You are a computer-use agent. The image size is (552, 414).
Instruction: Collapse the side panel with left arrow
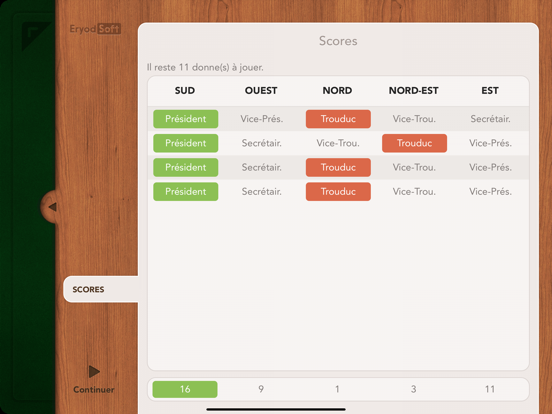52,207
